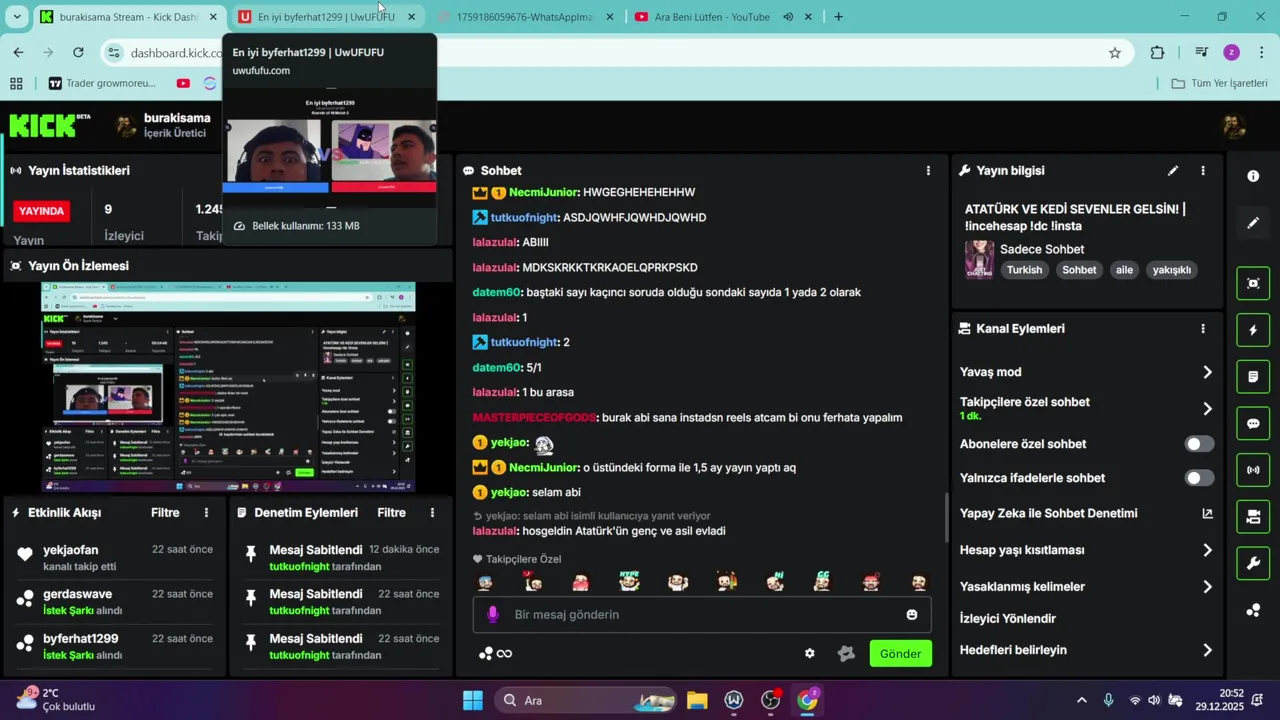Open Filtre in Etkinlik Akışı panel

point(165,512)
